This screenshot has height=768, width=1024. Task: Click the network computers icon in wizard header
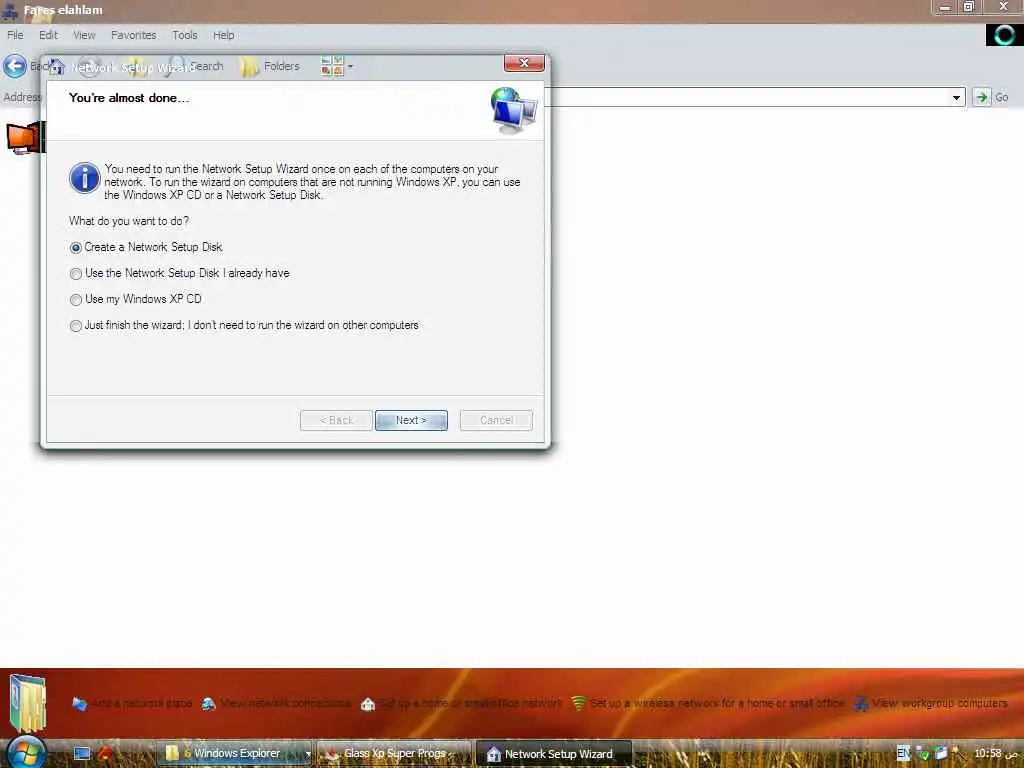click(x=514, y=110)
